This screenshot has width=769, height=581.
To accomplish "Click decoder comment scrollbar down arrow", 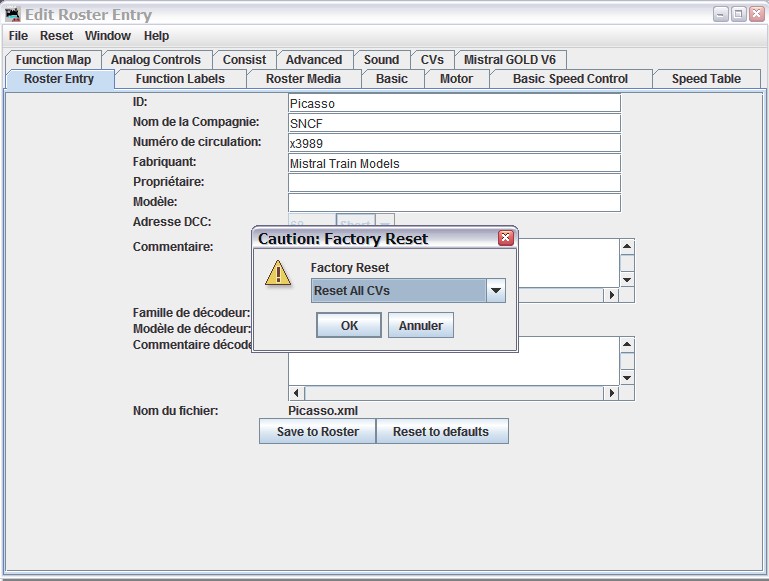I will 627,378.
